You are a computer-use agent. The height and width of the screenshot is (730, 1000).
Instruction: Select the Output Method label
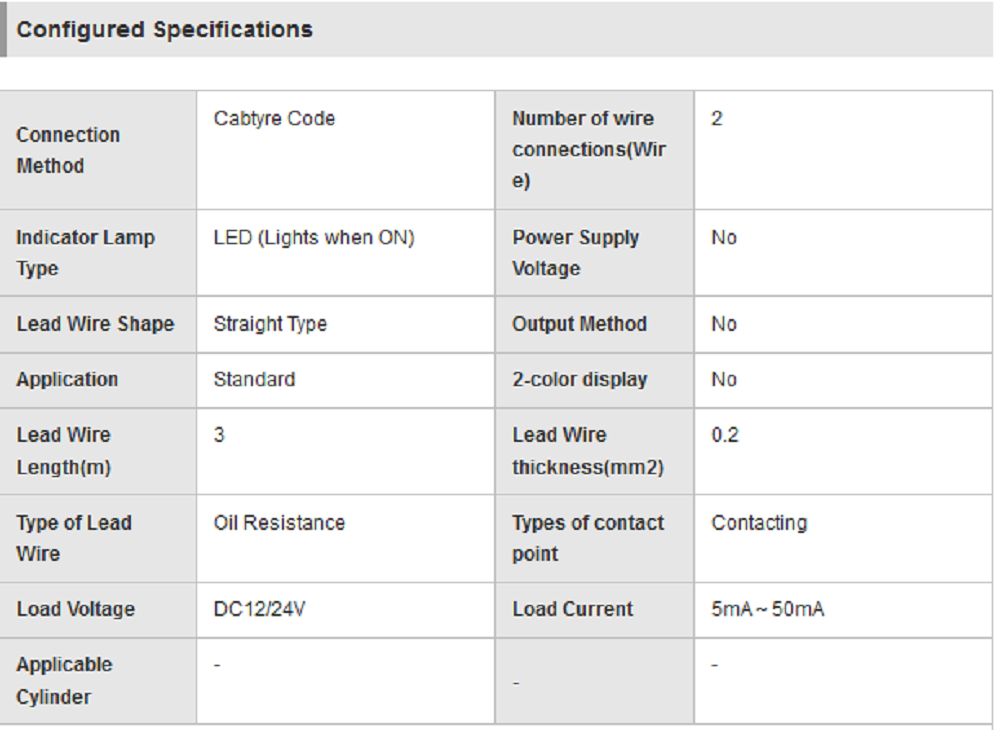coord(579,324)
